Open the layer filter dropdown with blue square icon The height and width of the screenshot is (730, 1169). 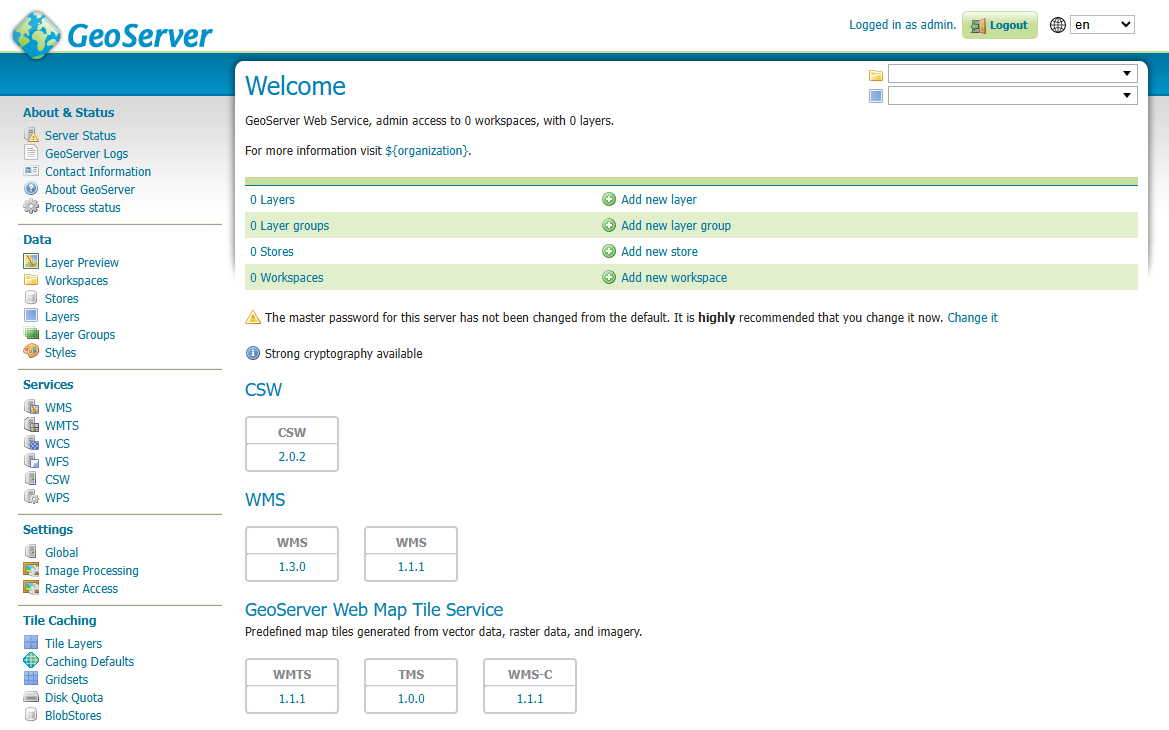(1012, 95)
